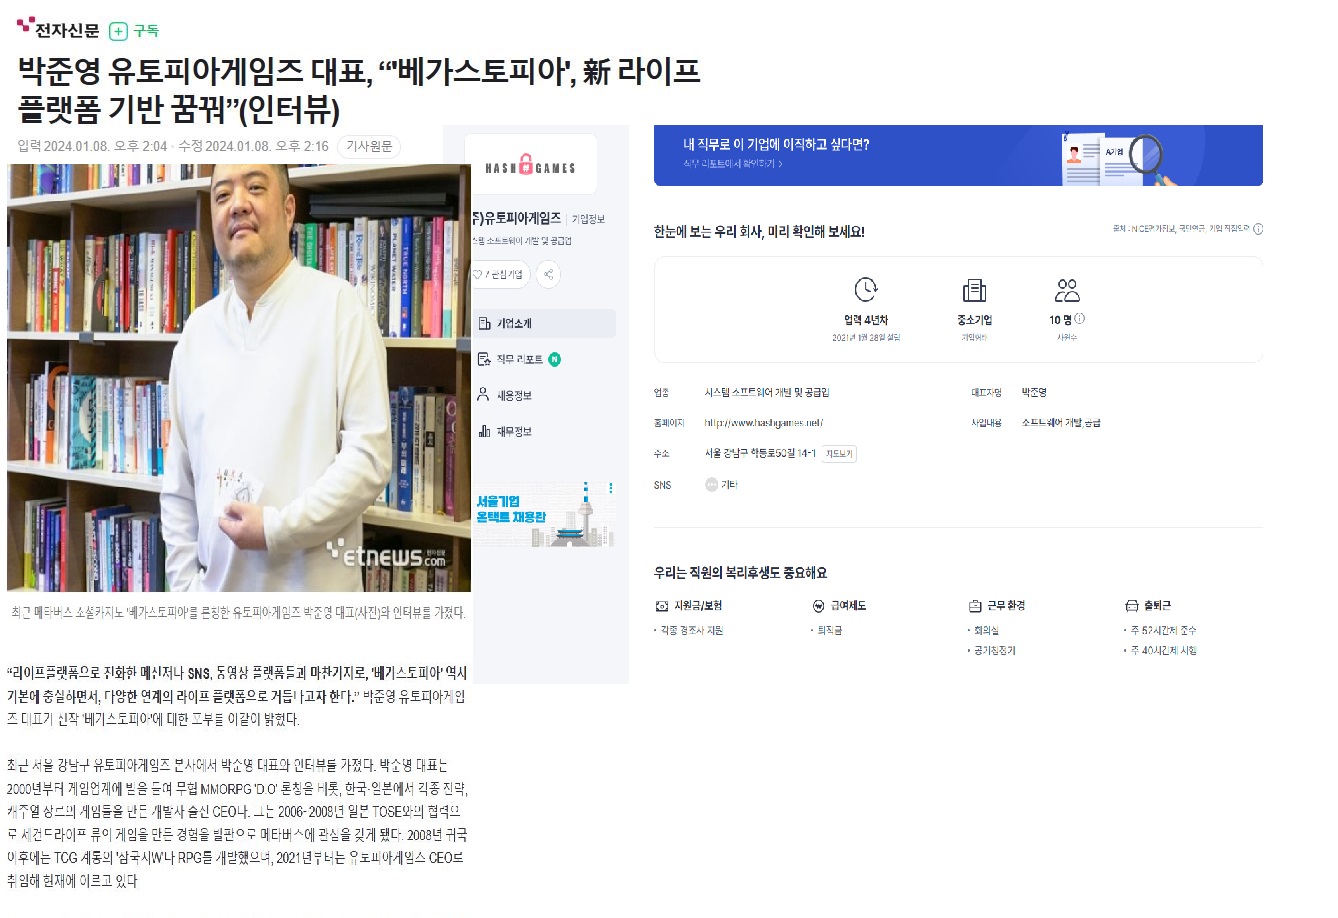
Task: Click the 서울기업 온택트 채용관 banner
Action: pos(544,514)
